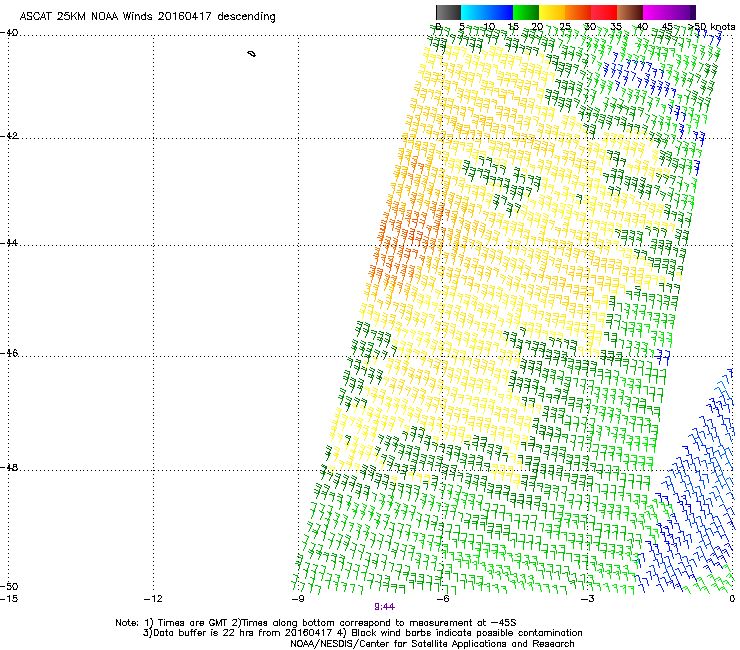Click the '-48' latitude axis label
This screenshot has height=650, width=740.
[9, 467]
